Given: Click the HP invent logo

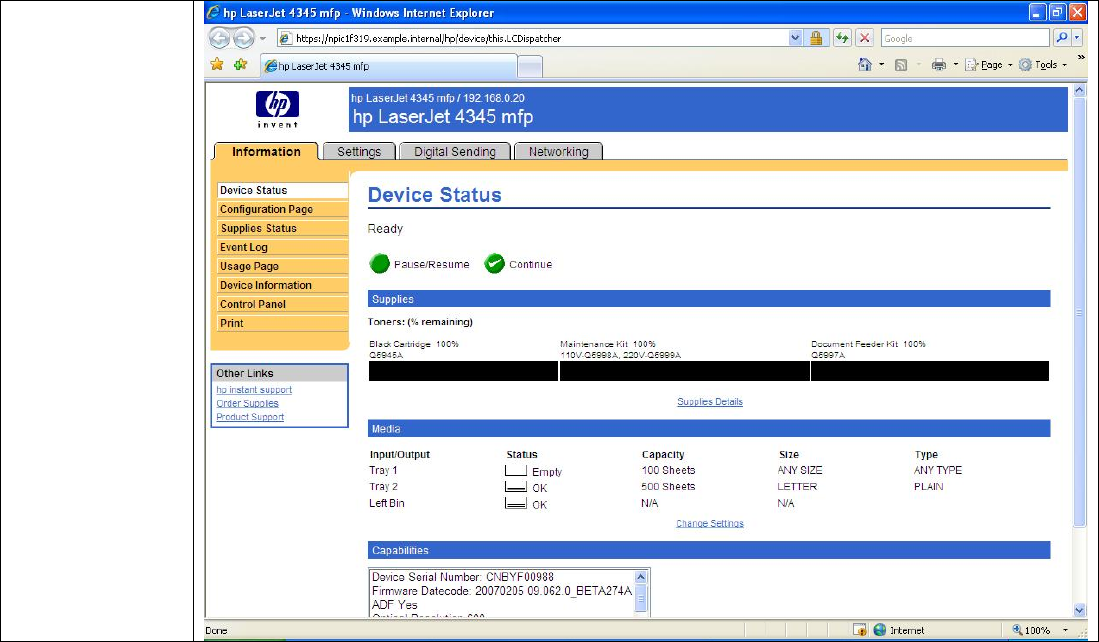Looking at the screenshot, I should 278,109.
